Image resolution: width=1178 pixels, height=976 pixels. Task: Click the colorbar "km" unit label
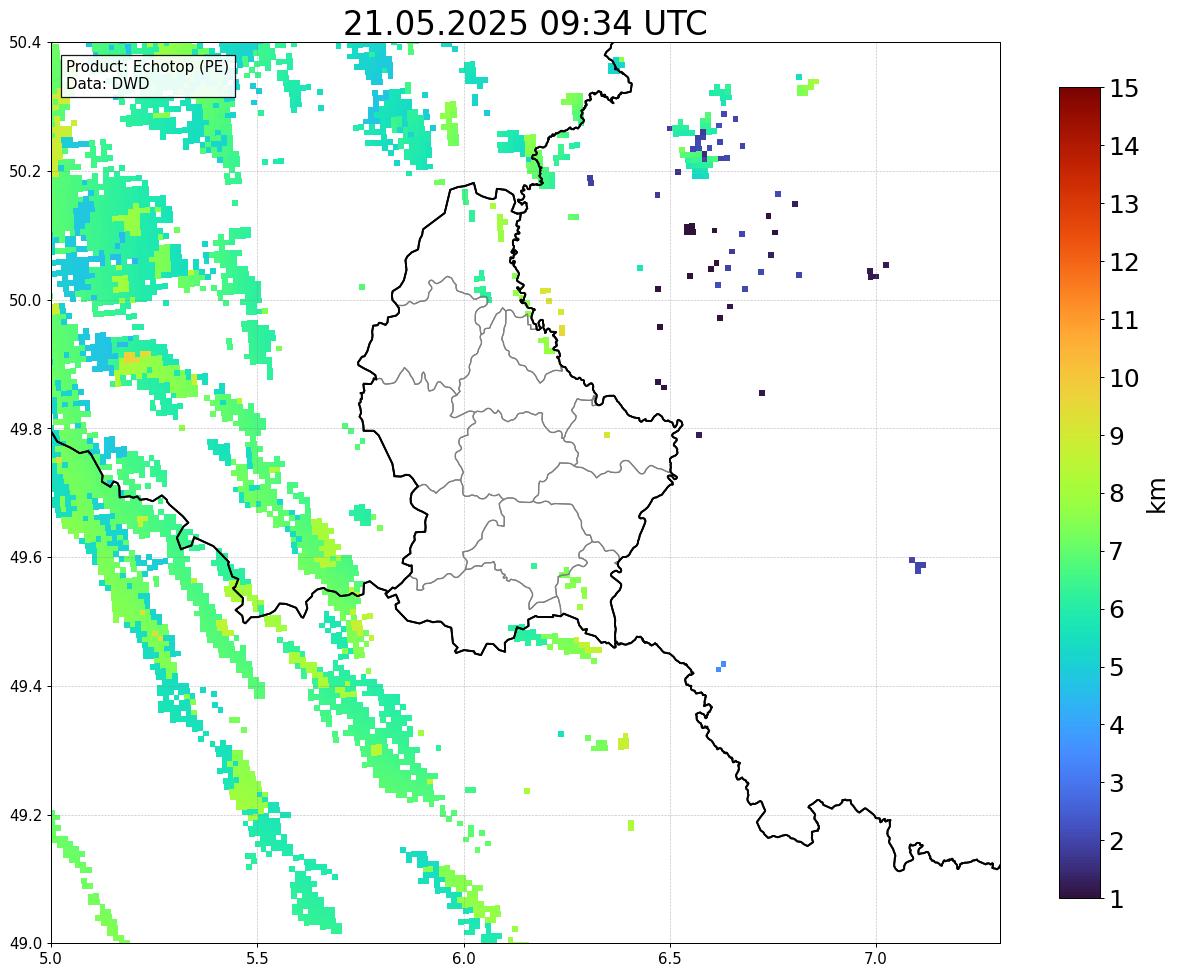[1157, 495]
